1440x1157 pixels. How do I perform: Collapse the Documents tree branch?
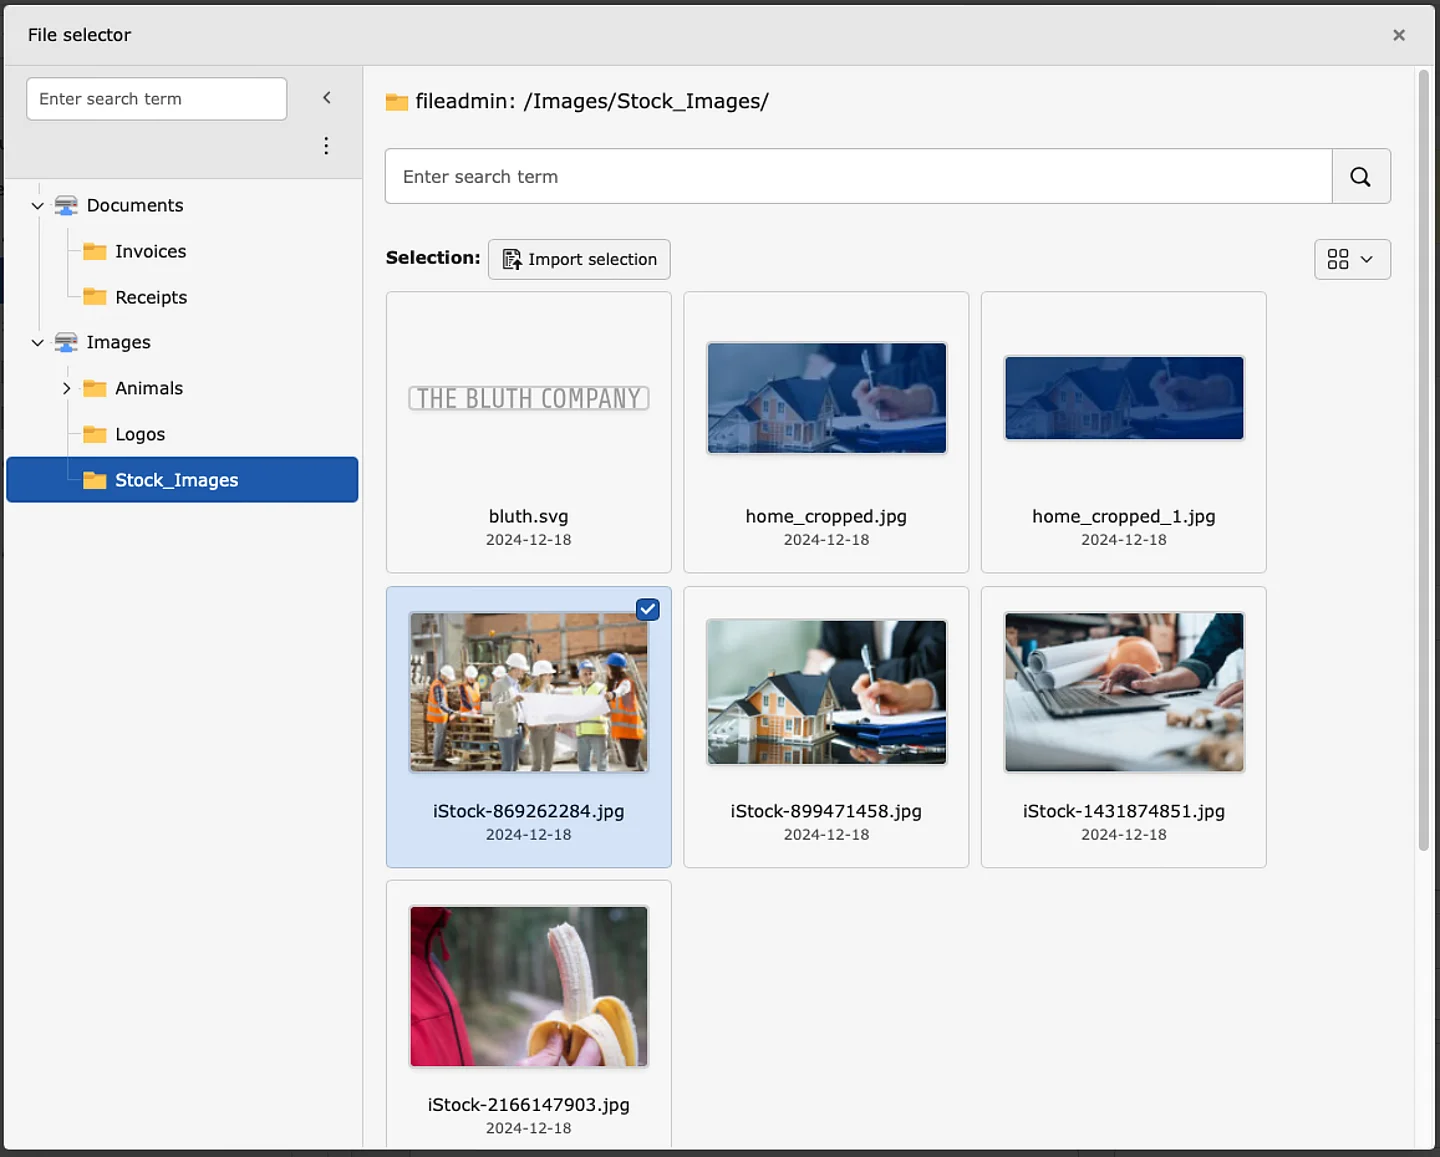pyautogui.click(x=37, y=205)
